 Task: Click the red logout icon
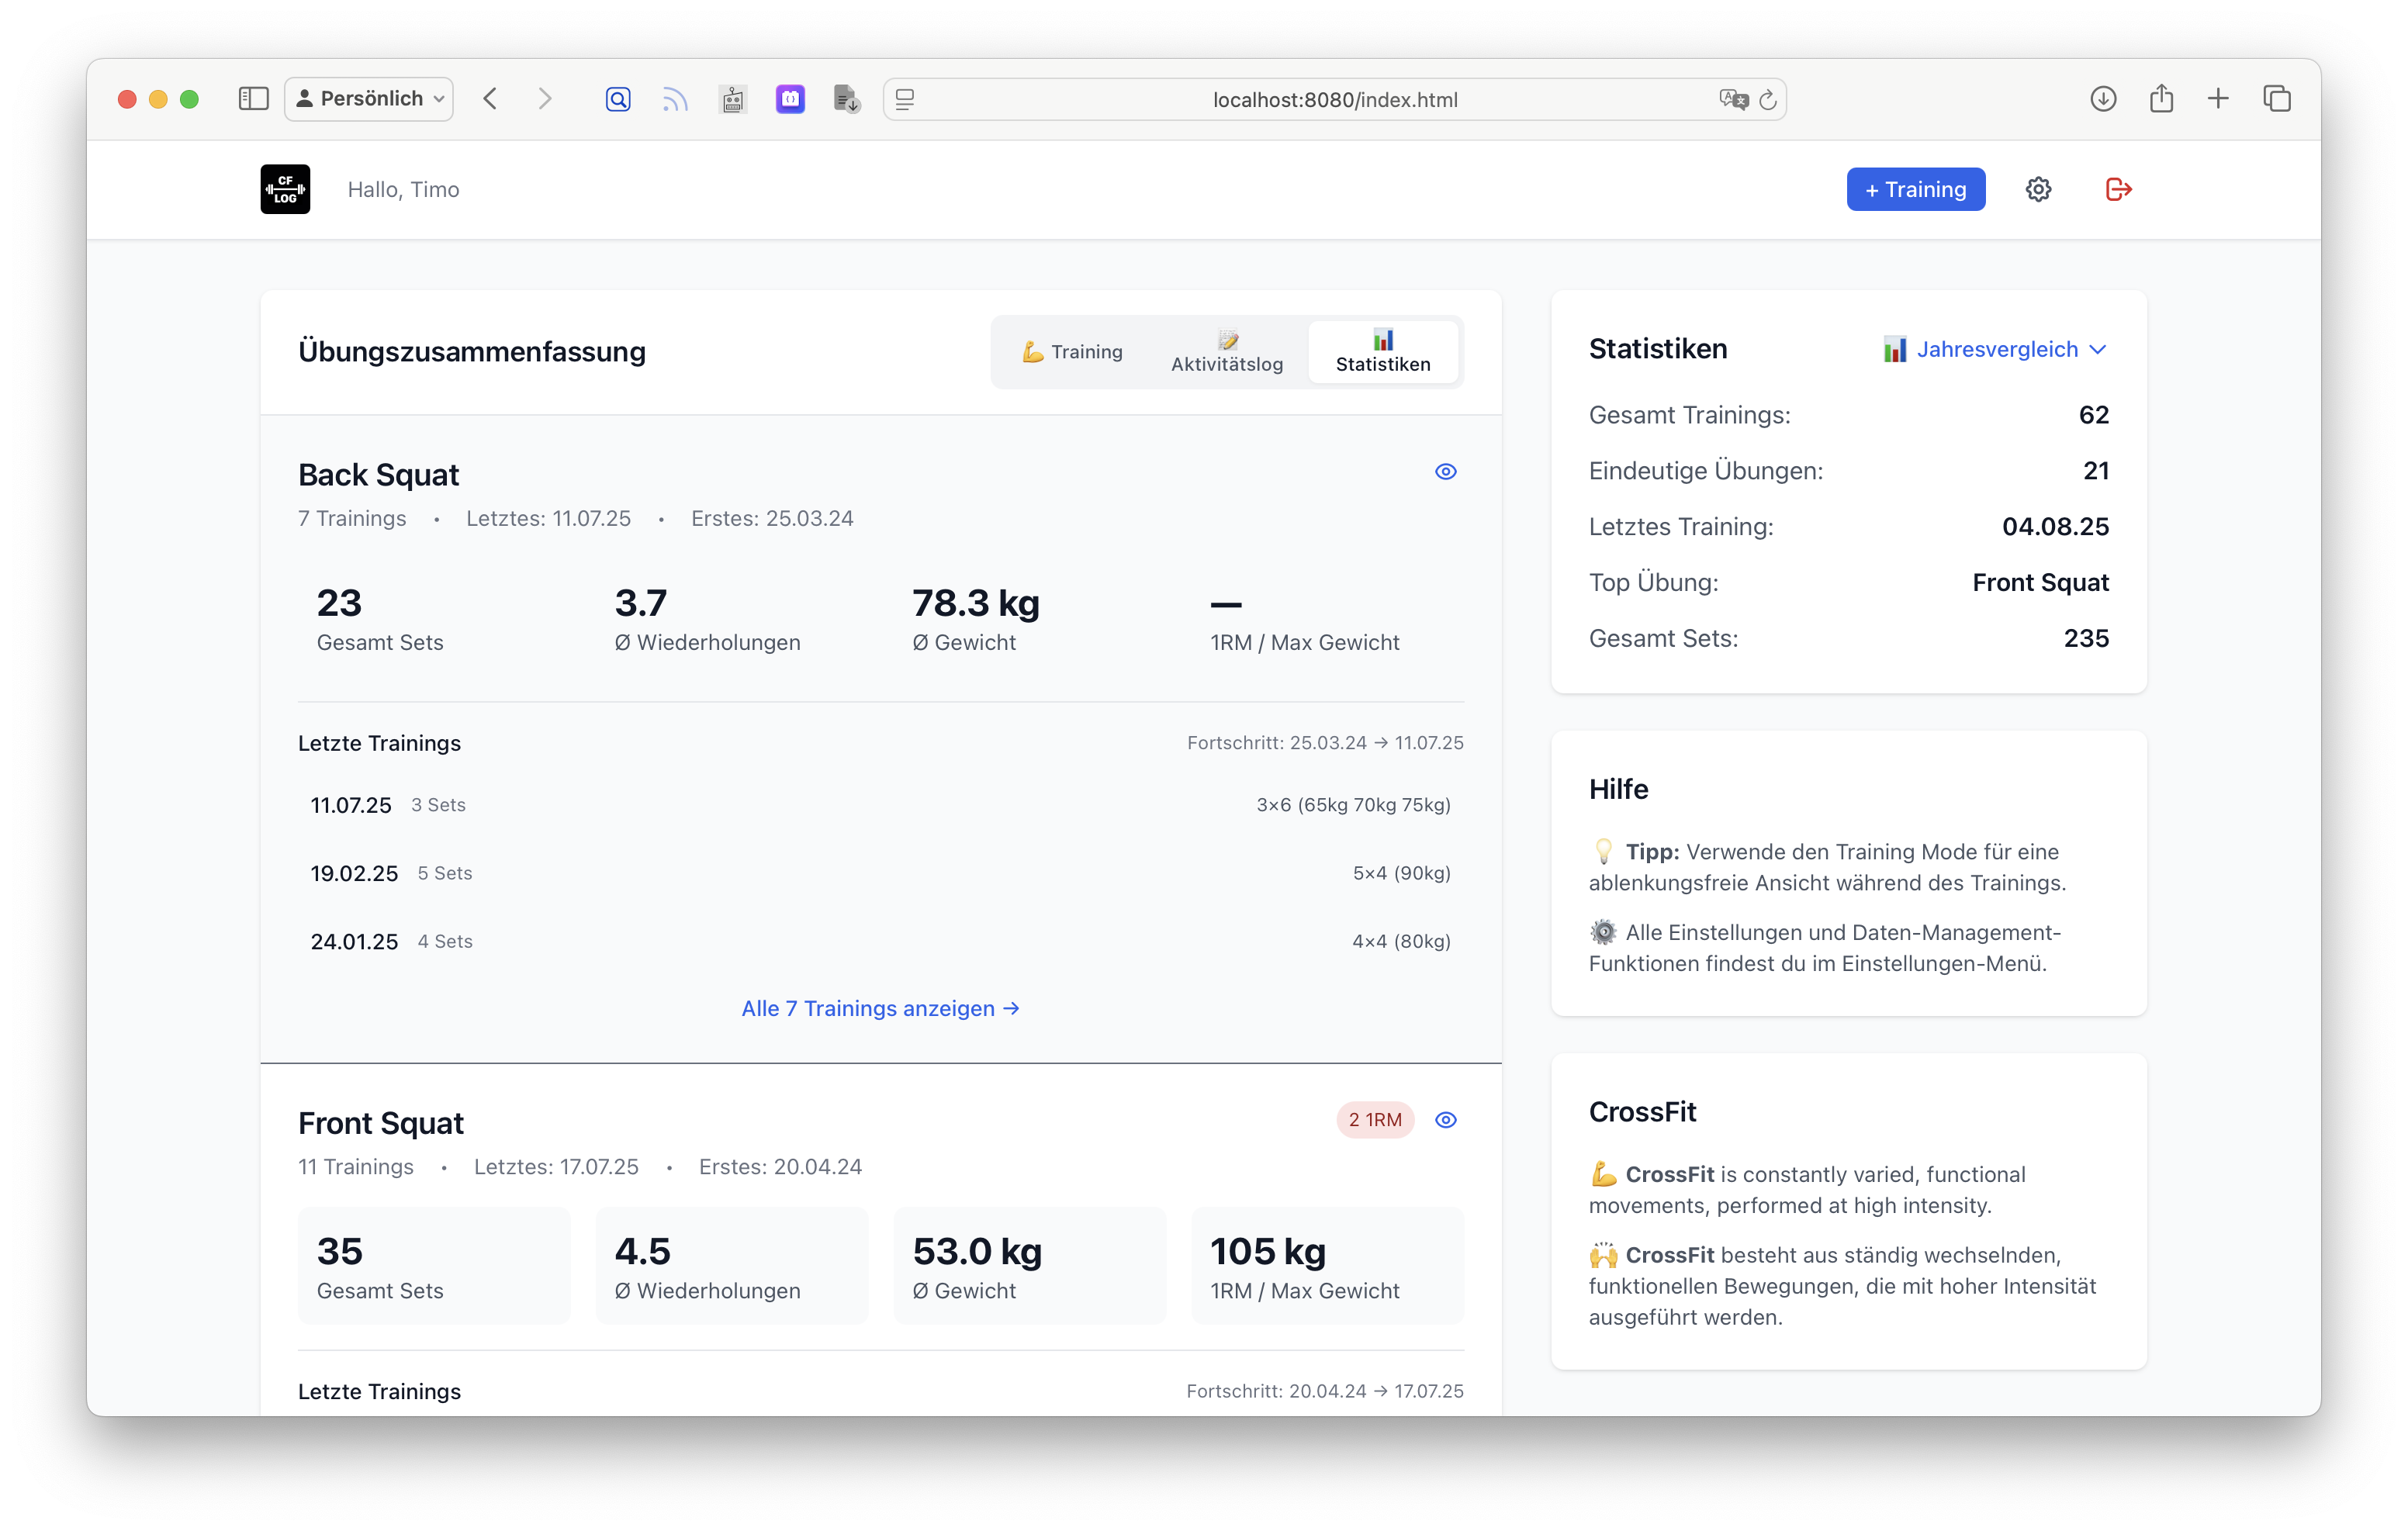(2118, 189)
